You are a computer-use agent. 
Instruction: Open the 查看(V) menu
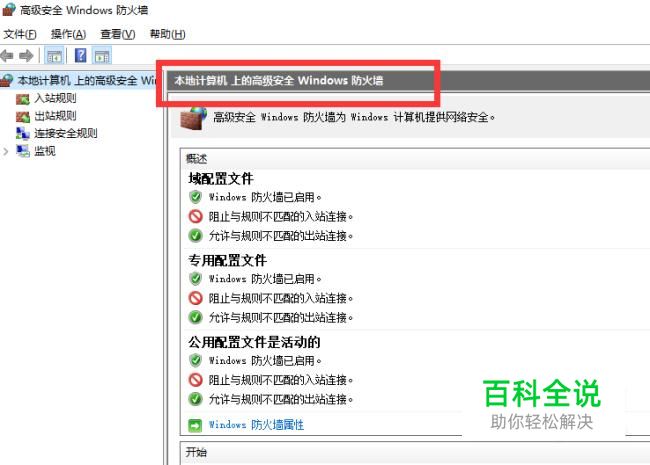point(118,34)
